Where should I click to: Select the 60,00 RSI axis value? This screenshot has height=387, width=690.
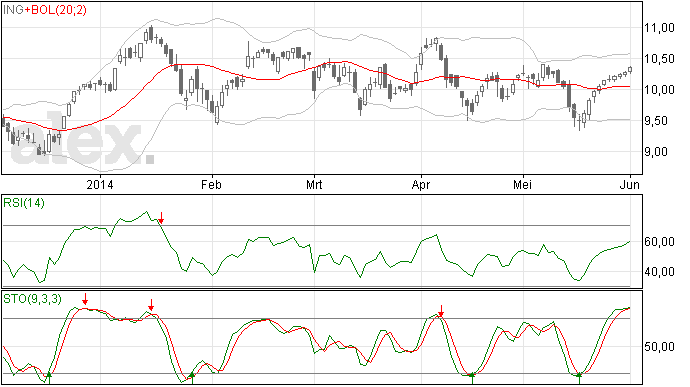pyautogui.click(x=659, y=242)
